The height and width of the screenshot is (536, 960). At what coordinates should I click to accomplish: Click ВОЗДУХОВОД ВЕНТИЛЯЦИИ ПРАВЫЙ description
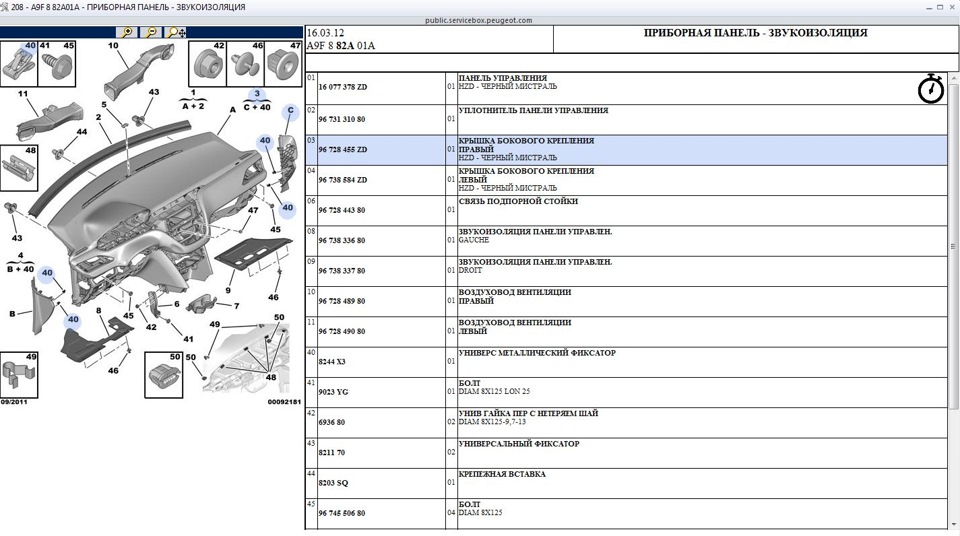click(x=515, y=296)
